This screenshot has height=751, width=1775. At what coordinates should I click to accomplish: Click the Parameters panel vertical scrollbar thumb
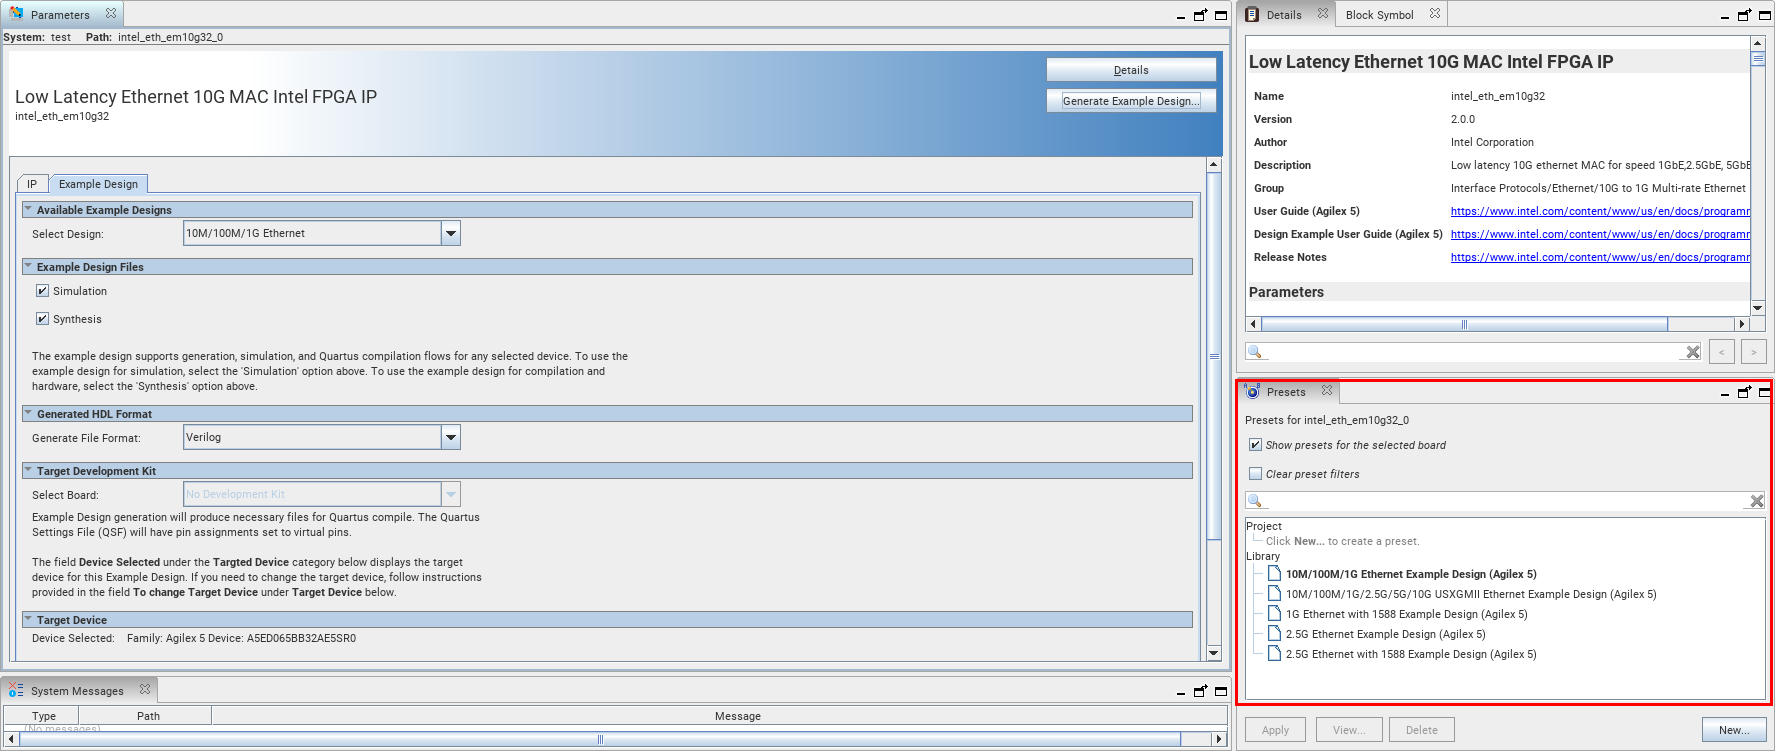click(1214, 356)
